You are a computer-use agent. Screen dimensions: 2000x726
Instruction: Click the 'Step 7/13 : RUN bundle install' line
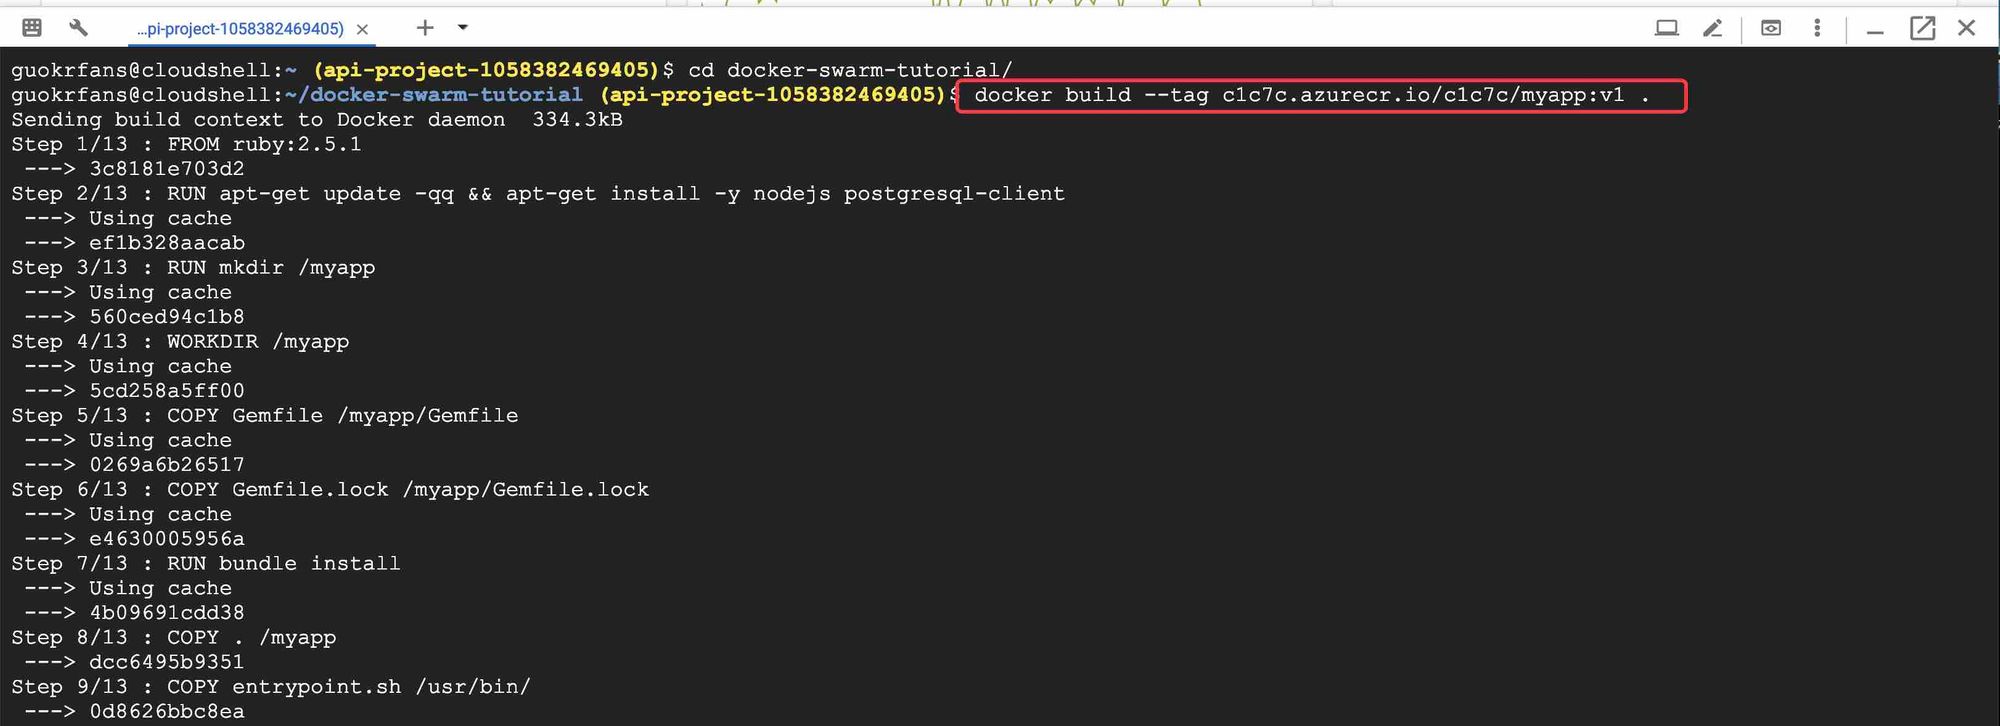tap(205, 564)
